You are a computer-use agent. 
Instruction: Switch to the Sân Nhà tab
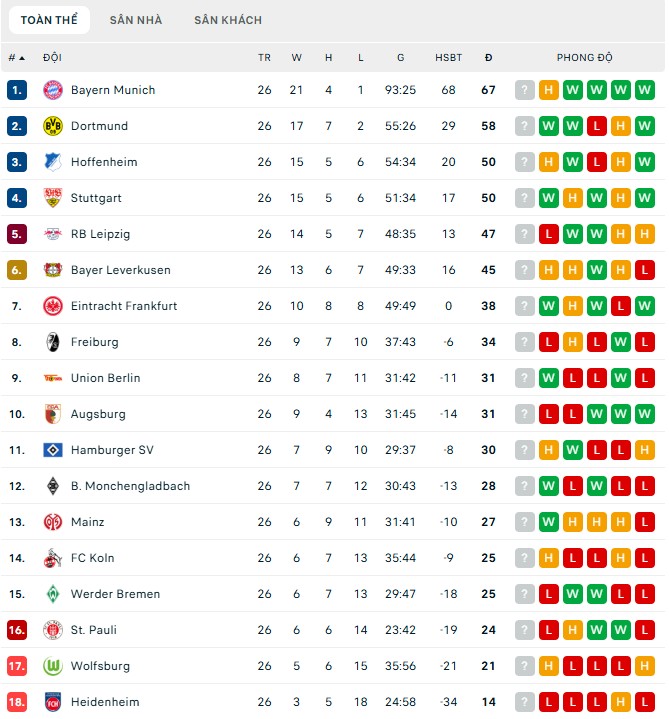tap(135, 20)
